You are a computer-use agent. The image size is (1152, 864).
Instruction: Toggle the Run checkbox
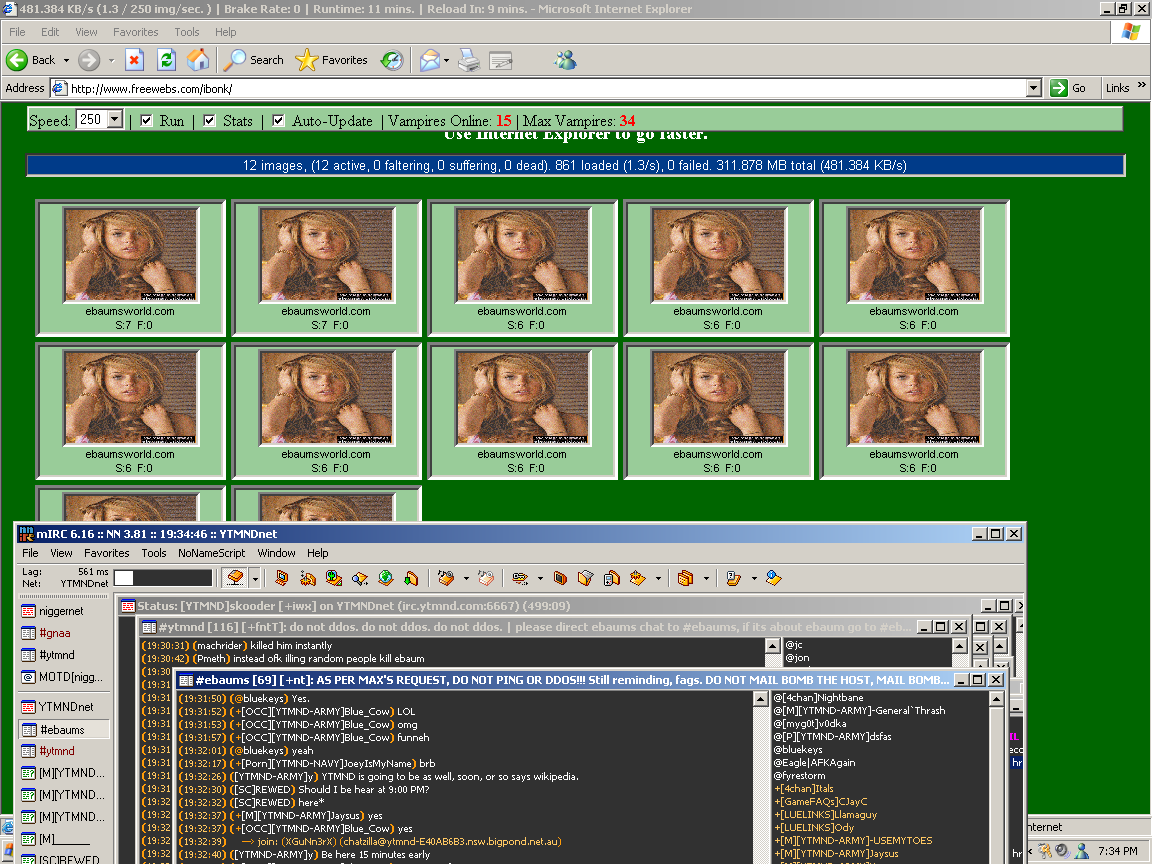pos(146,121)
